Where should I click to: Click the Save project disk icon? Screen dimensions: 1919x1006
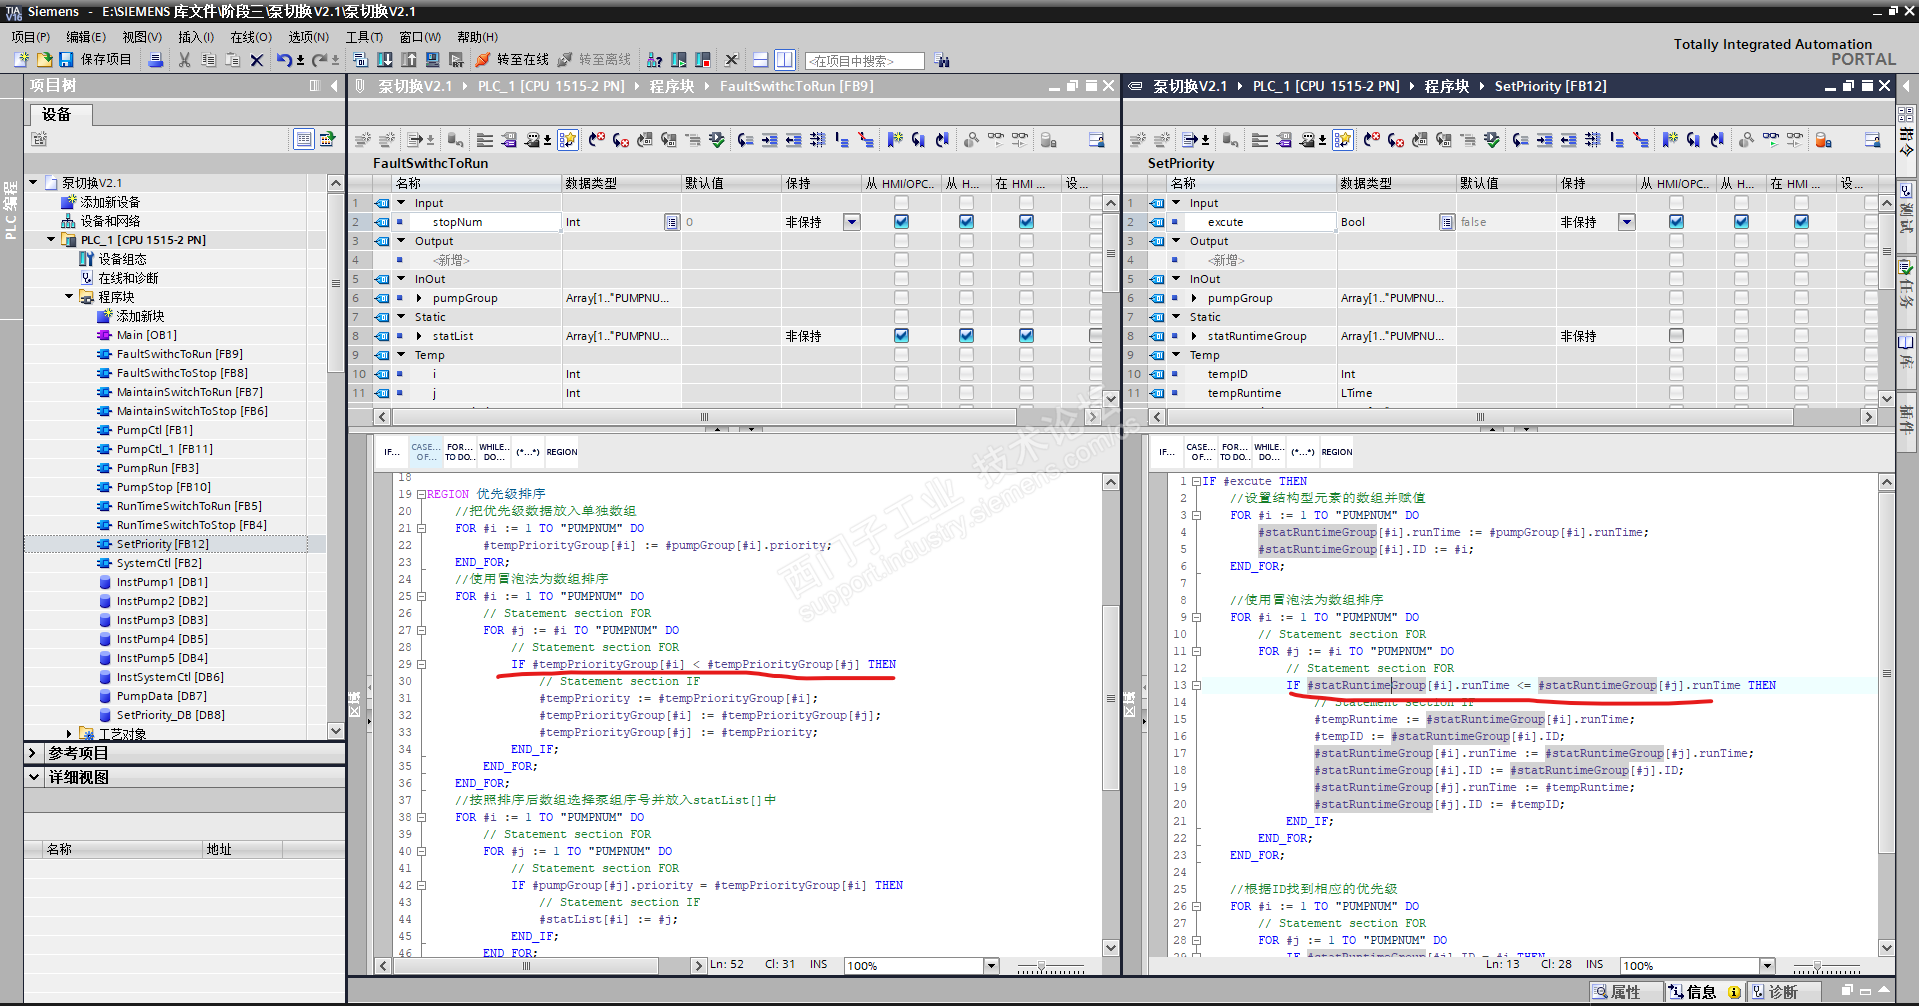(x=66, y=60)
